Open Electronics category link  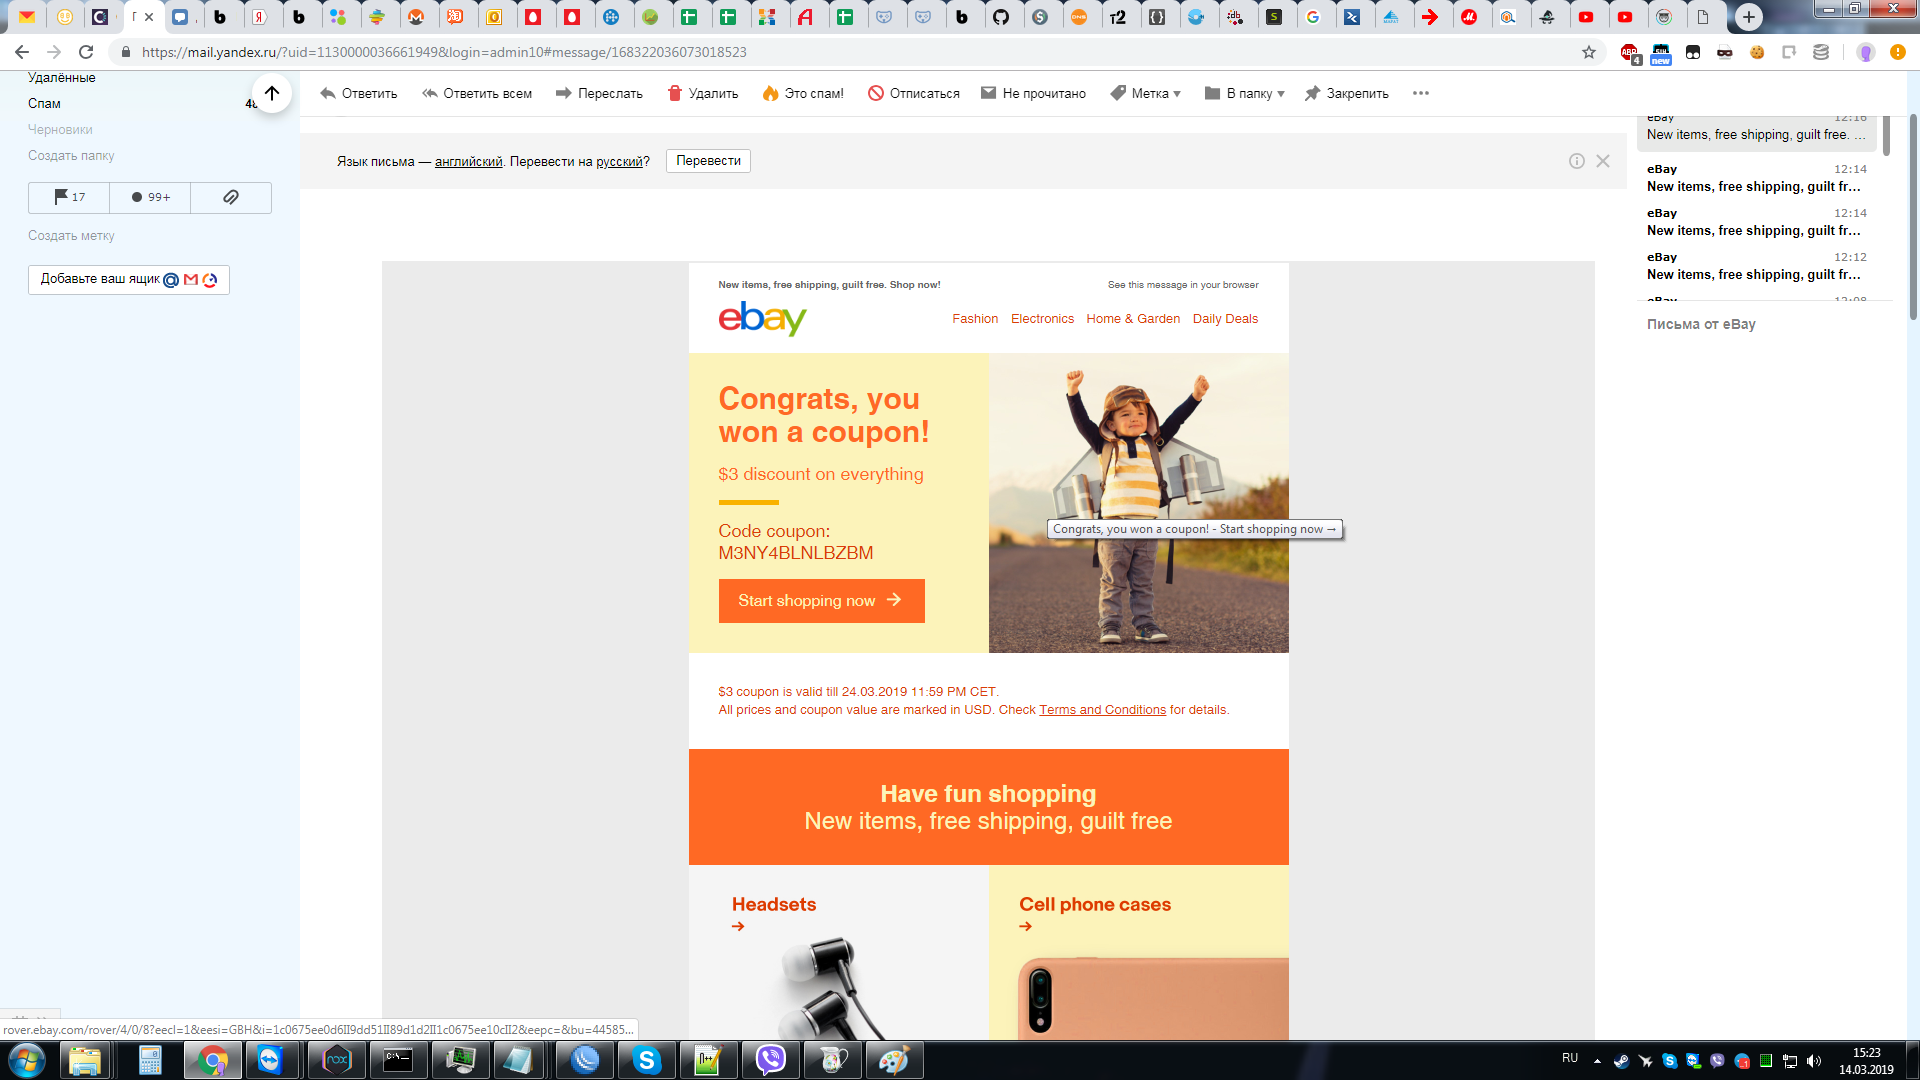click(1042, 319)
